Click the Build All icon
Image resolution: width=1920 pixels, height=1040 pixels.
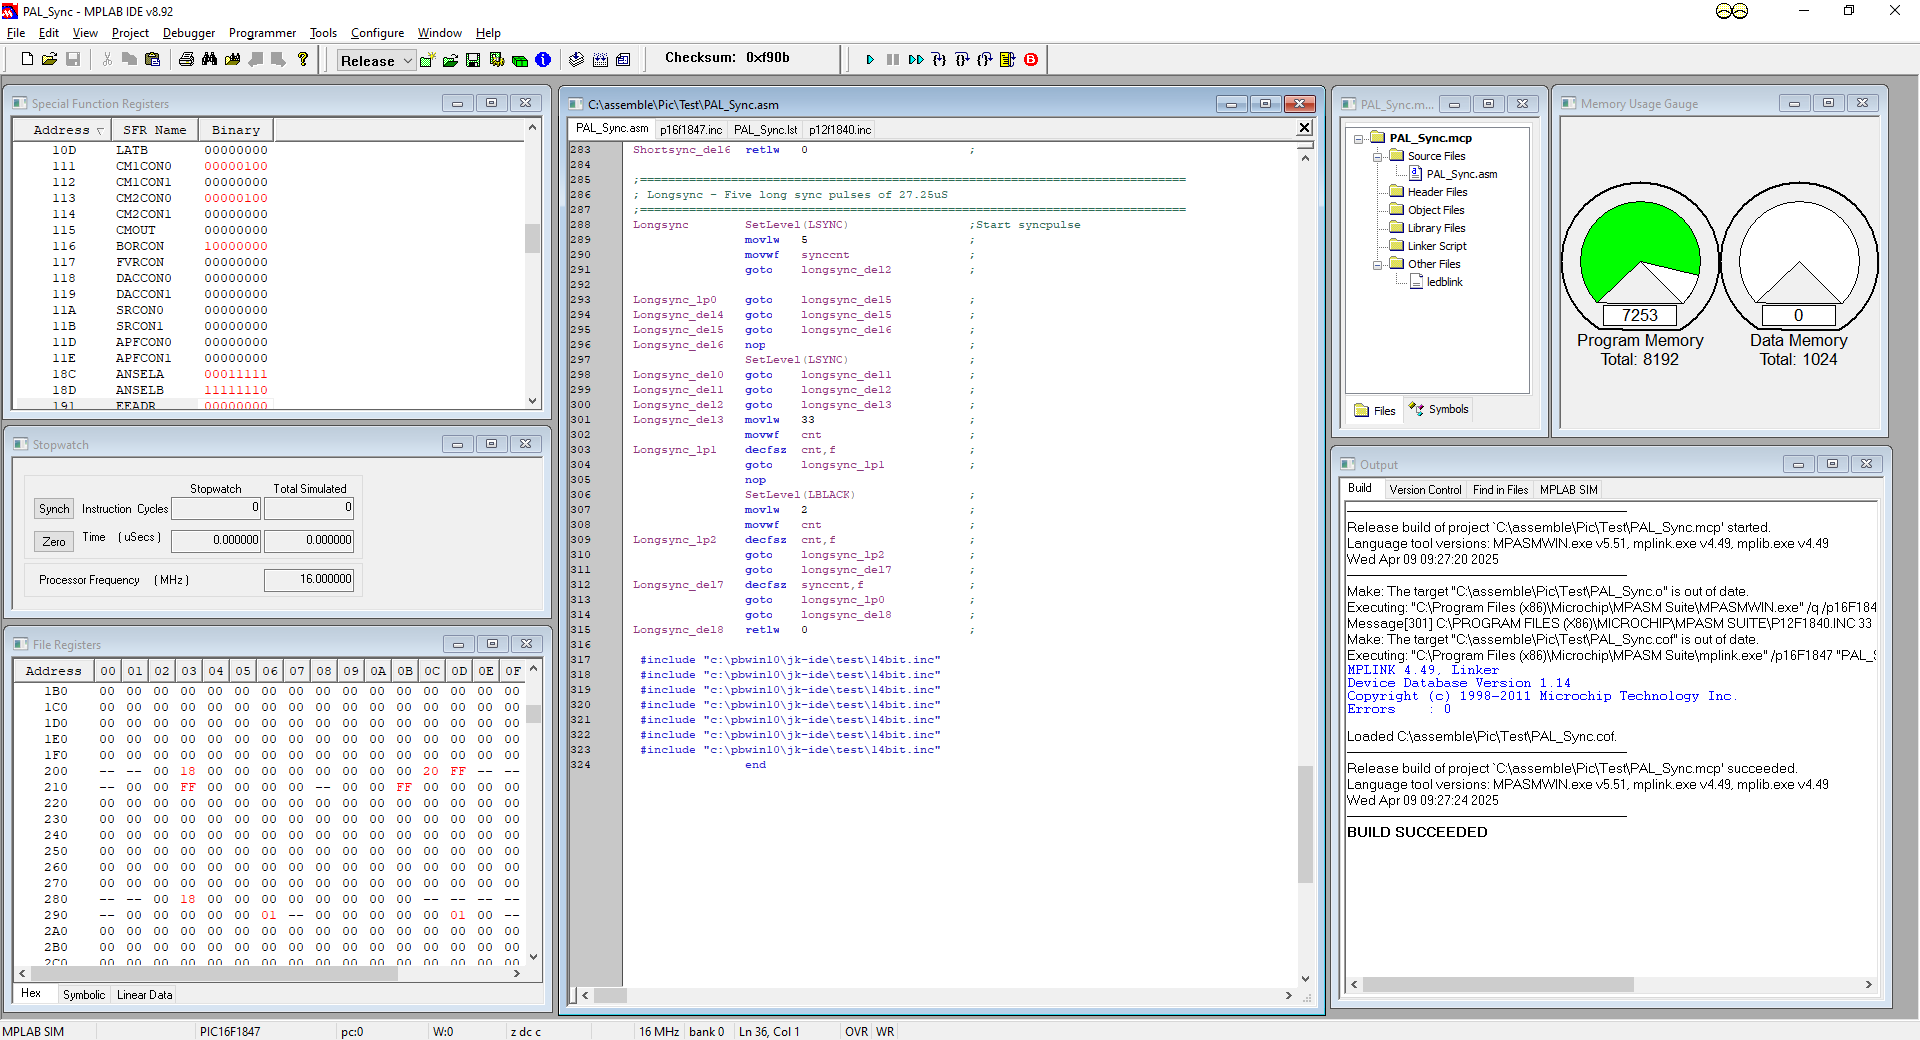point(600,60)
